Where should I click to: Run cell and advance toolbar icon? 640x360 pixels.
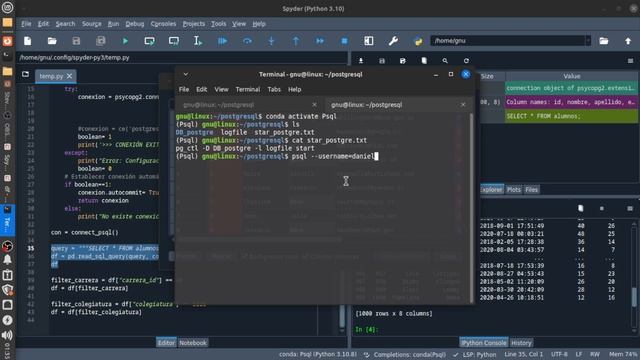[174, 41]
